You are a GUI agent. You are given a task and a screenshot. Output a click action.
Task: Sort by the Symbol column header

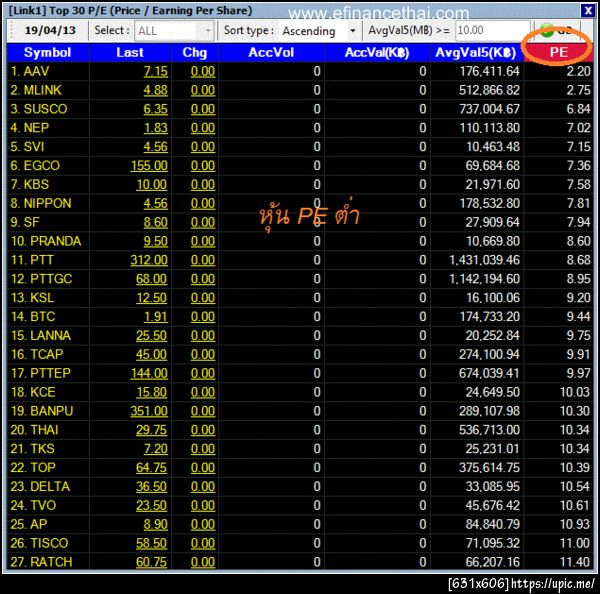point(47,52)
